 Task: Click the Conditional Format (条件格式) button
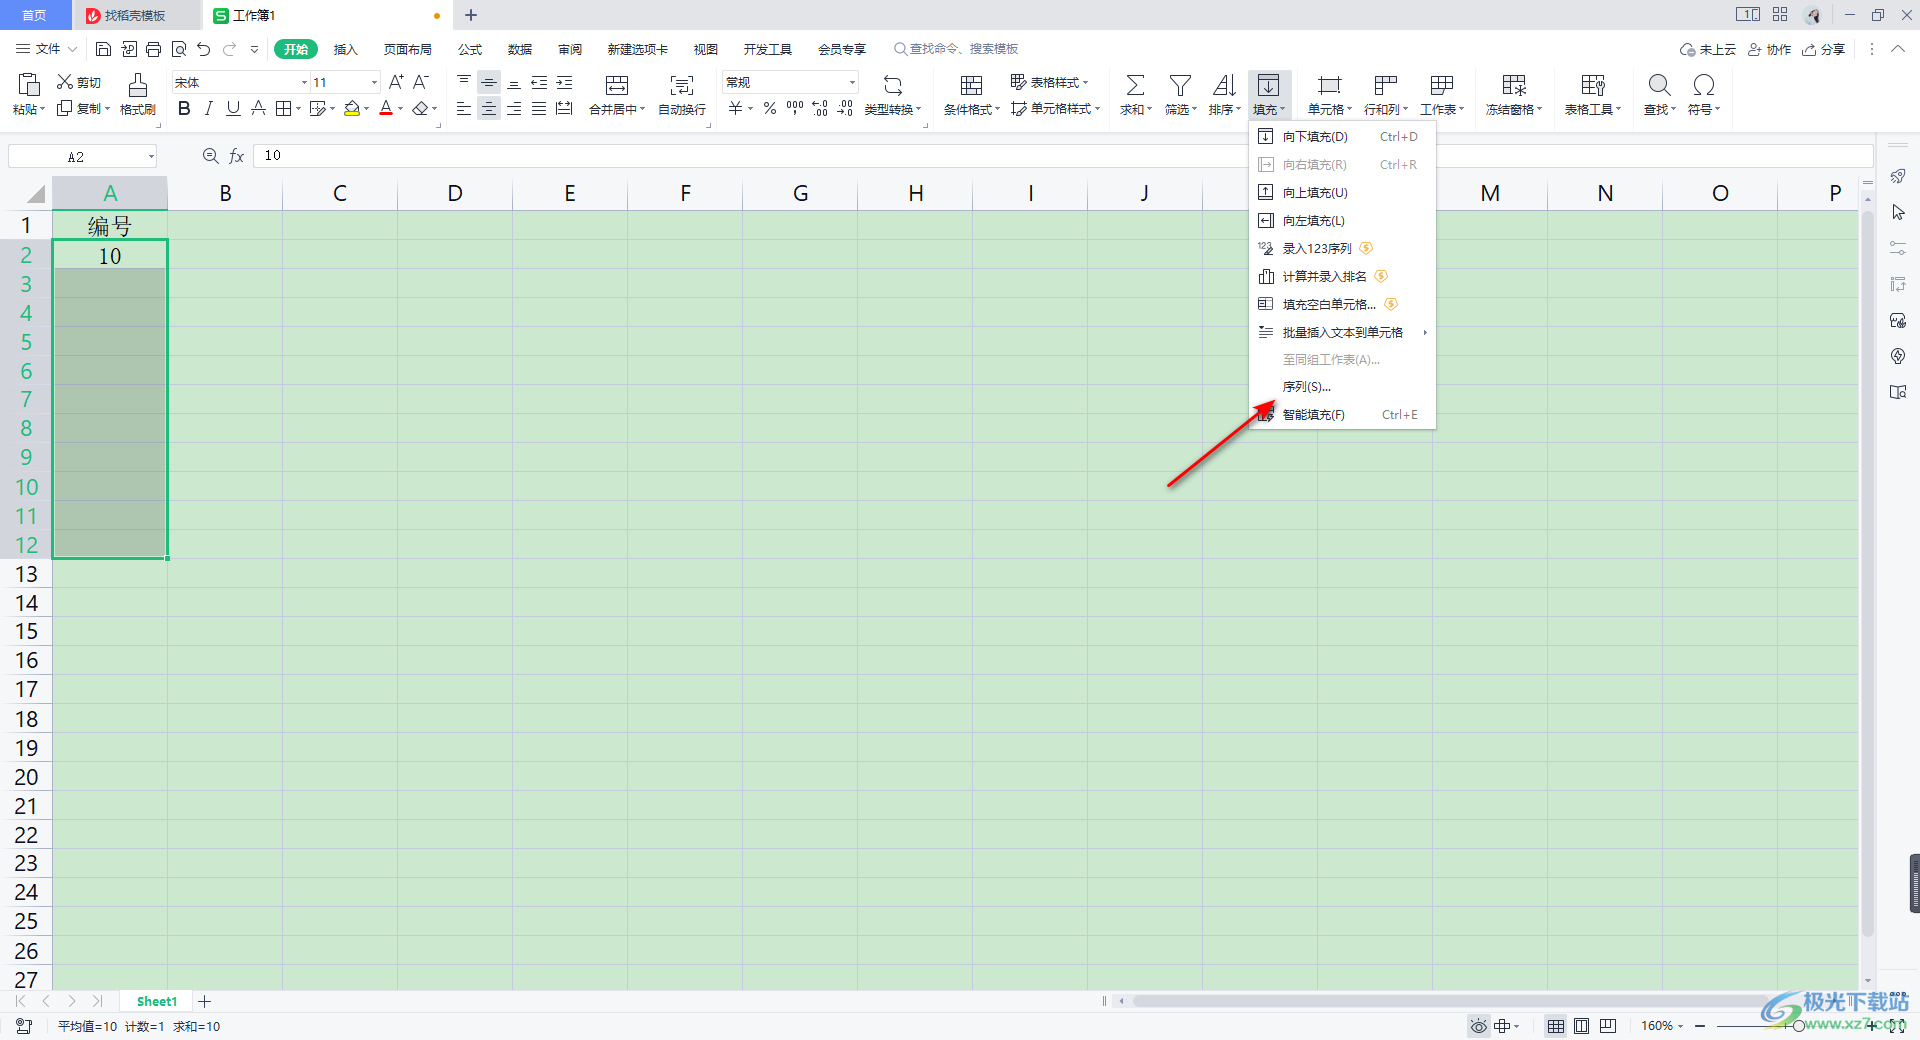[x=971, y=95]
